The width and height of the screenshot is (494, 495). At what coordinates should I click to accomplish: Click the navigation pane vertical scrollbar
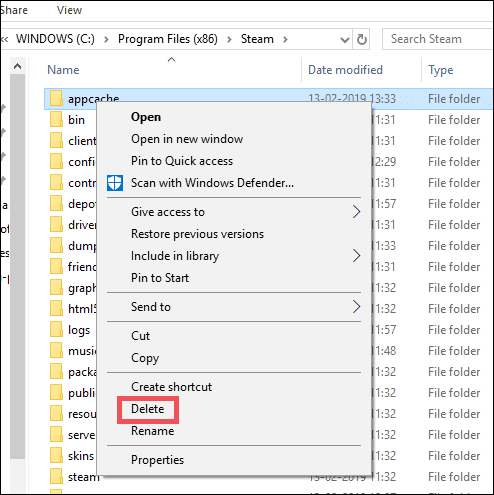pyautogui.click(x=17, y=267)
